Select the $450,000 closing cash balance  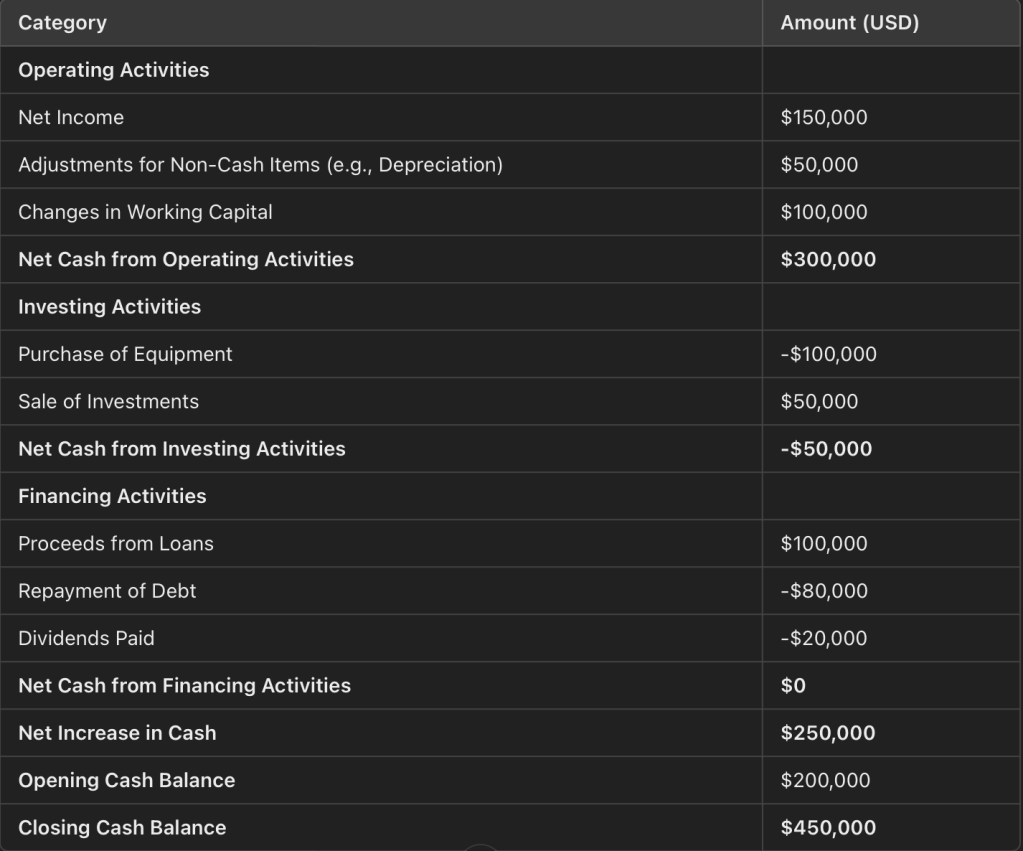827,828
